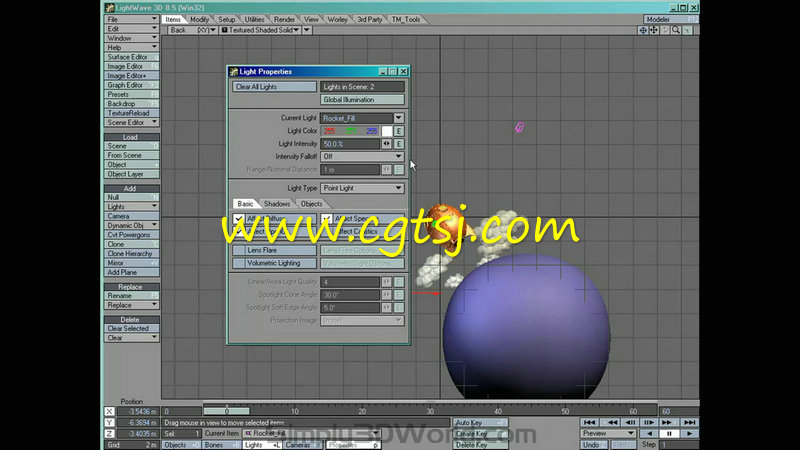Click the viewport rotate icon

pyautogui.click(x=665, y=30)
